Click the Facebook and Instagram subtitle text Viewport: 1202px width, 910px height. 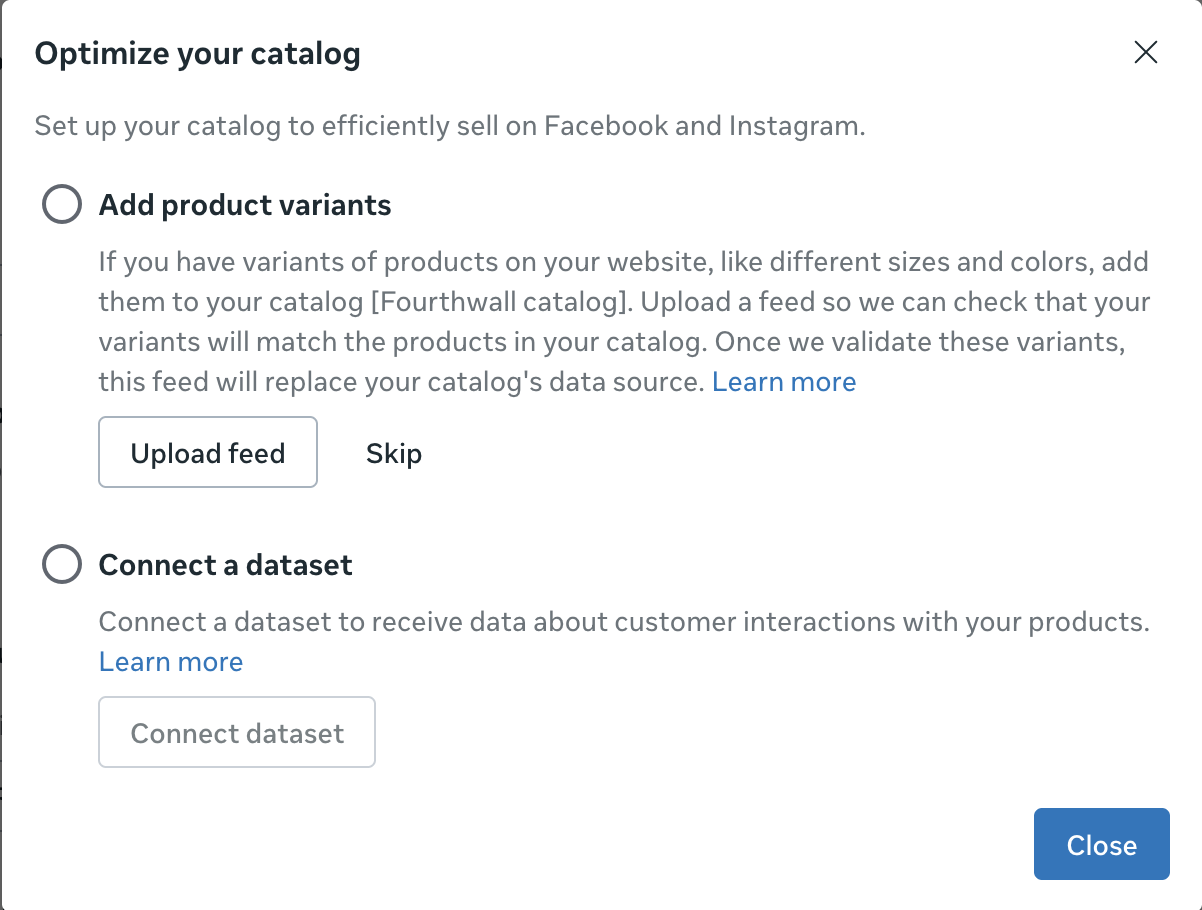pyautogui.click(x=449, y=127)
